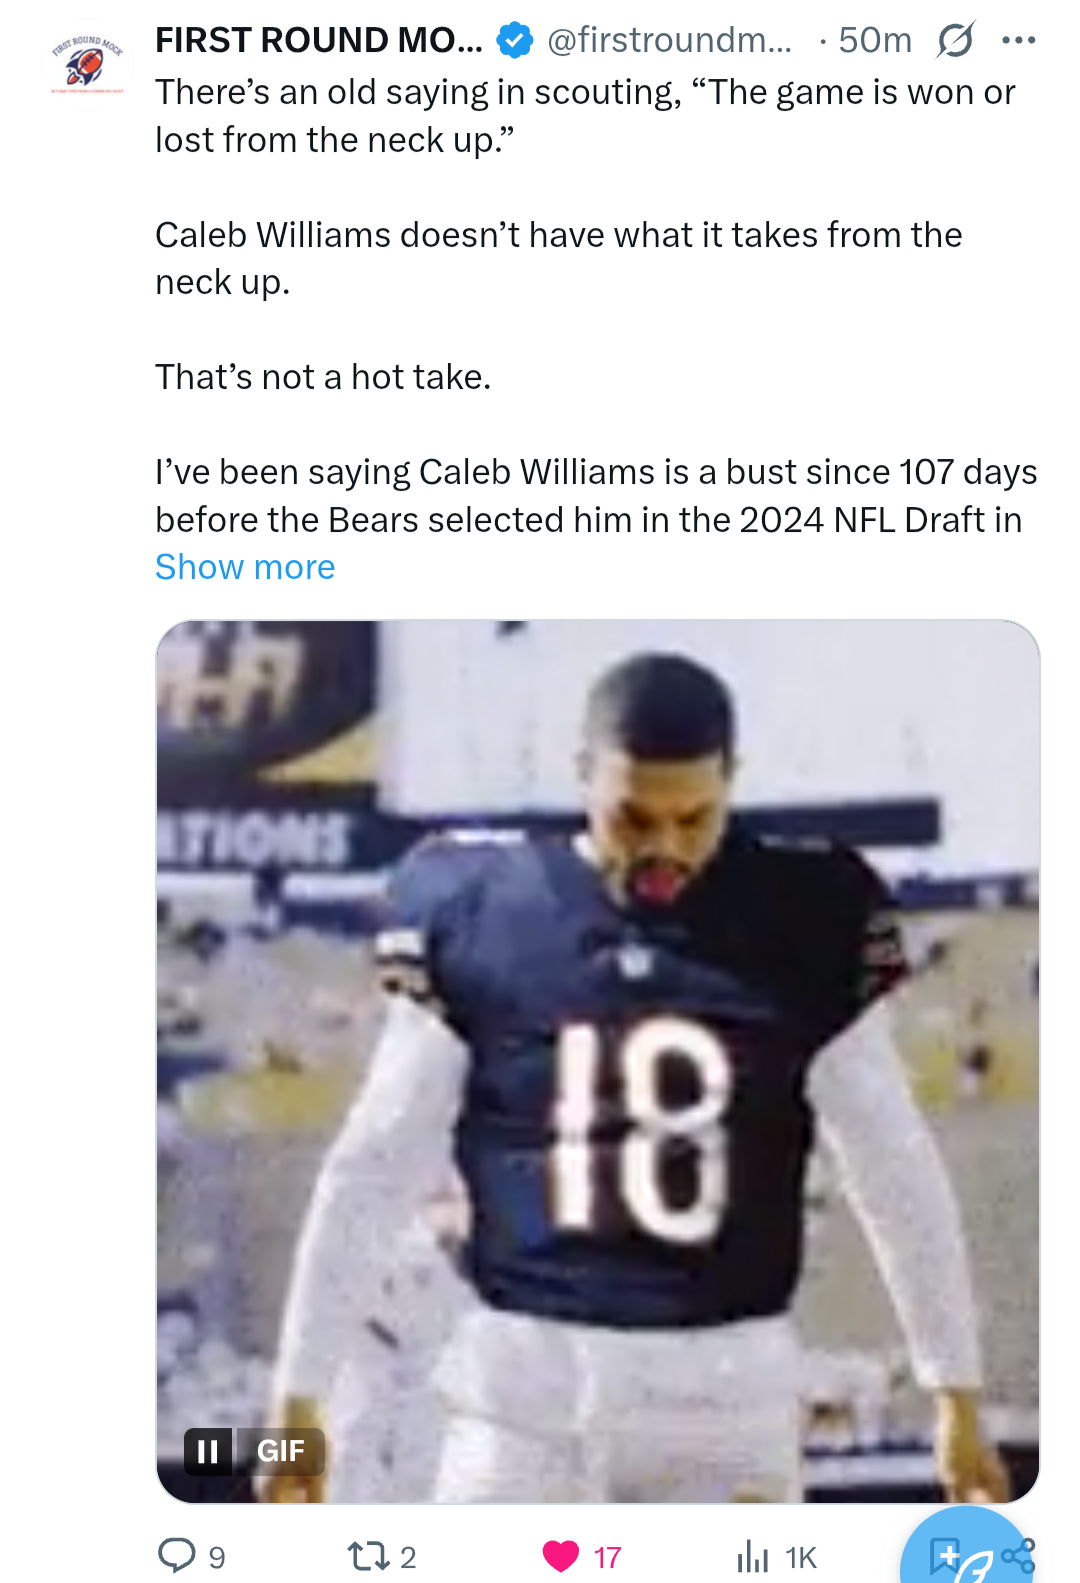Click the 17 likes count
Image resolution: width=1080 pixels, height=1583 pixels.
click(x=607, y=1557)
